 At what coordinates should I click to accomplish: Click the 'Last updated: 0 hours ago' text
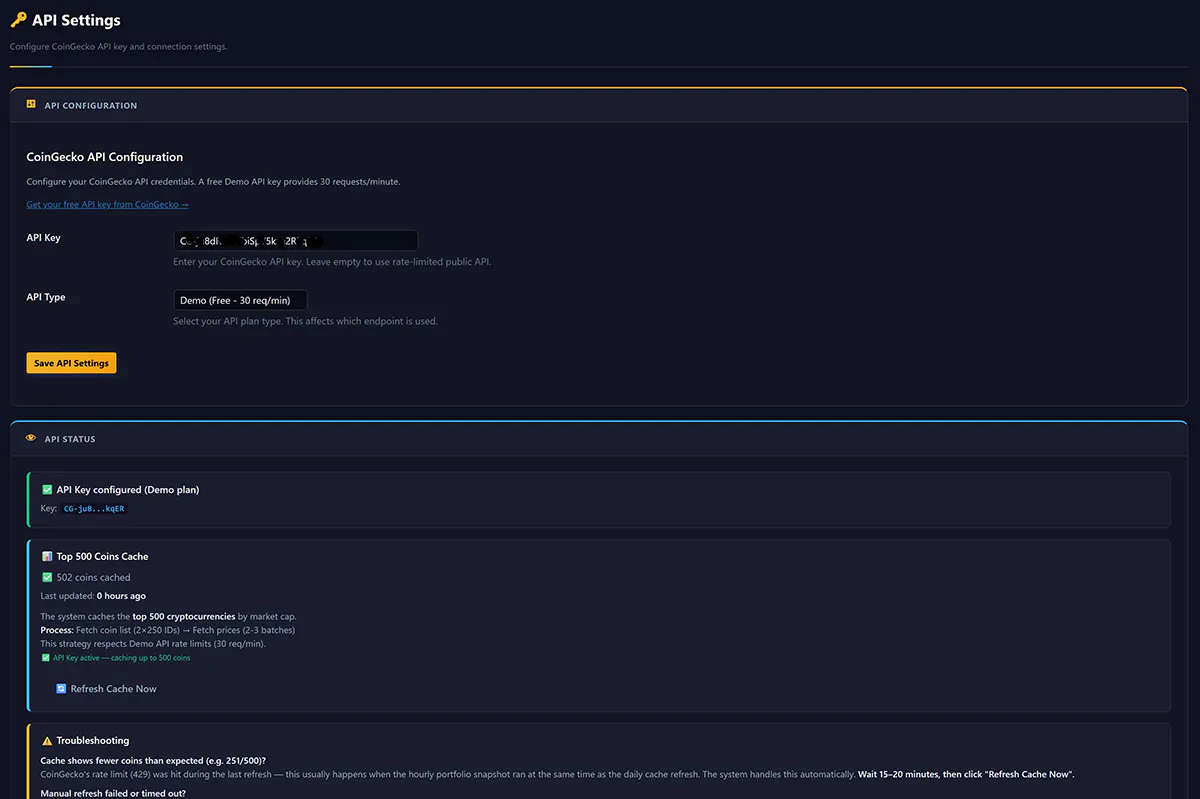(93, 596)
